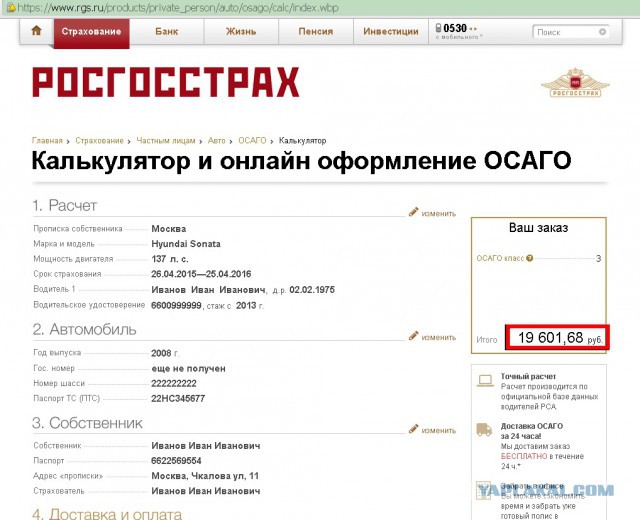
Task: Open the Инвестиции tab
Action: (391, 31)
